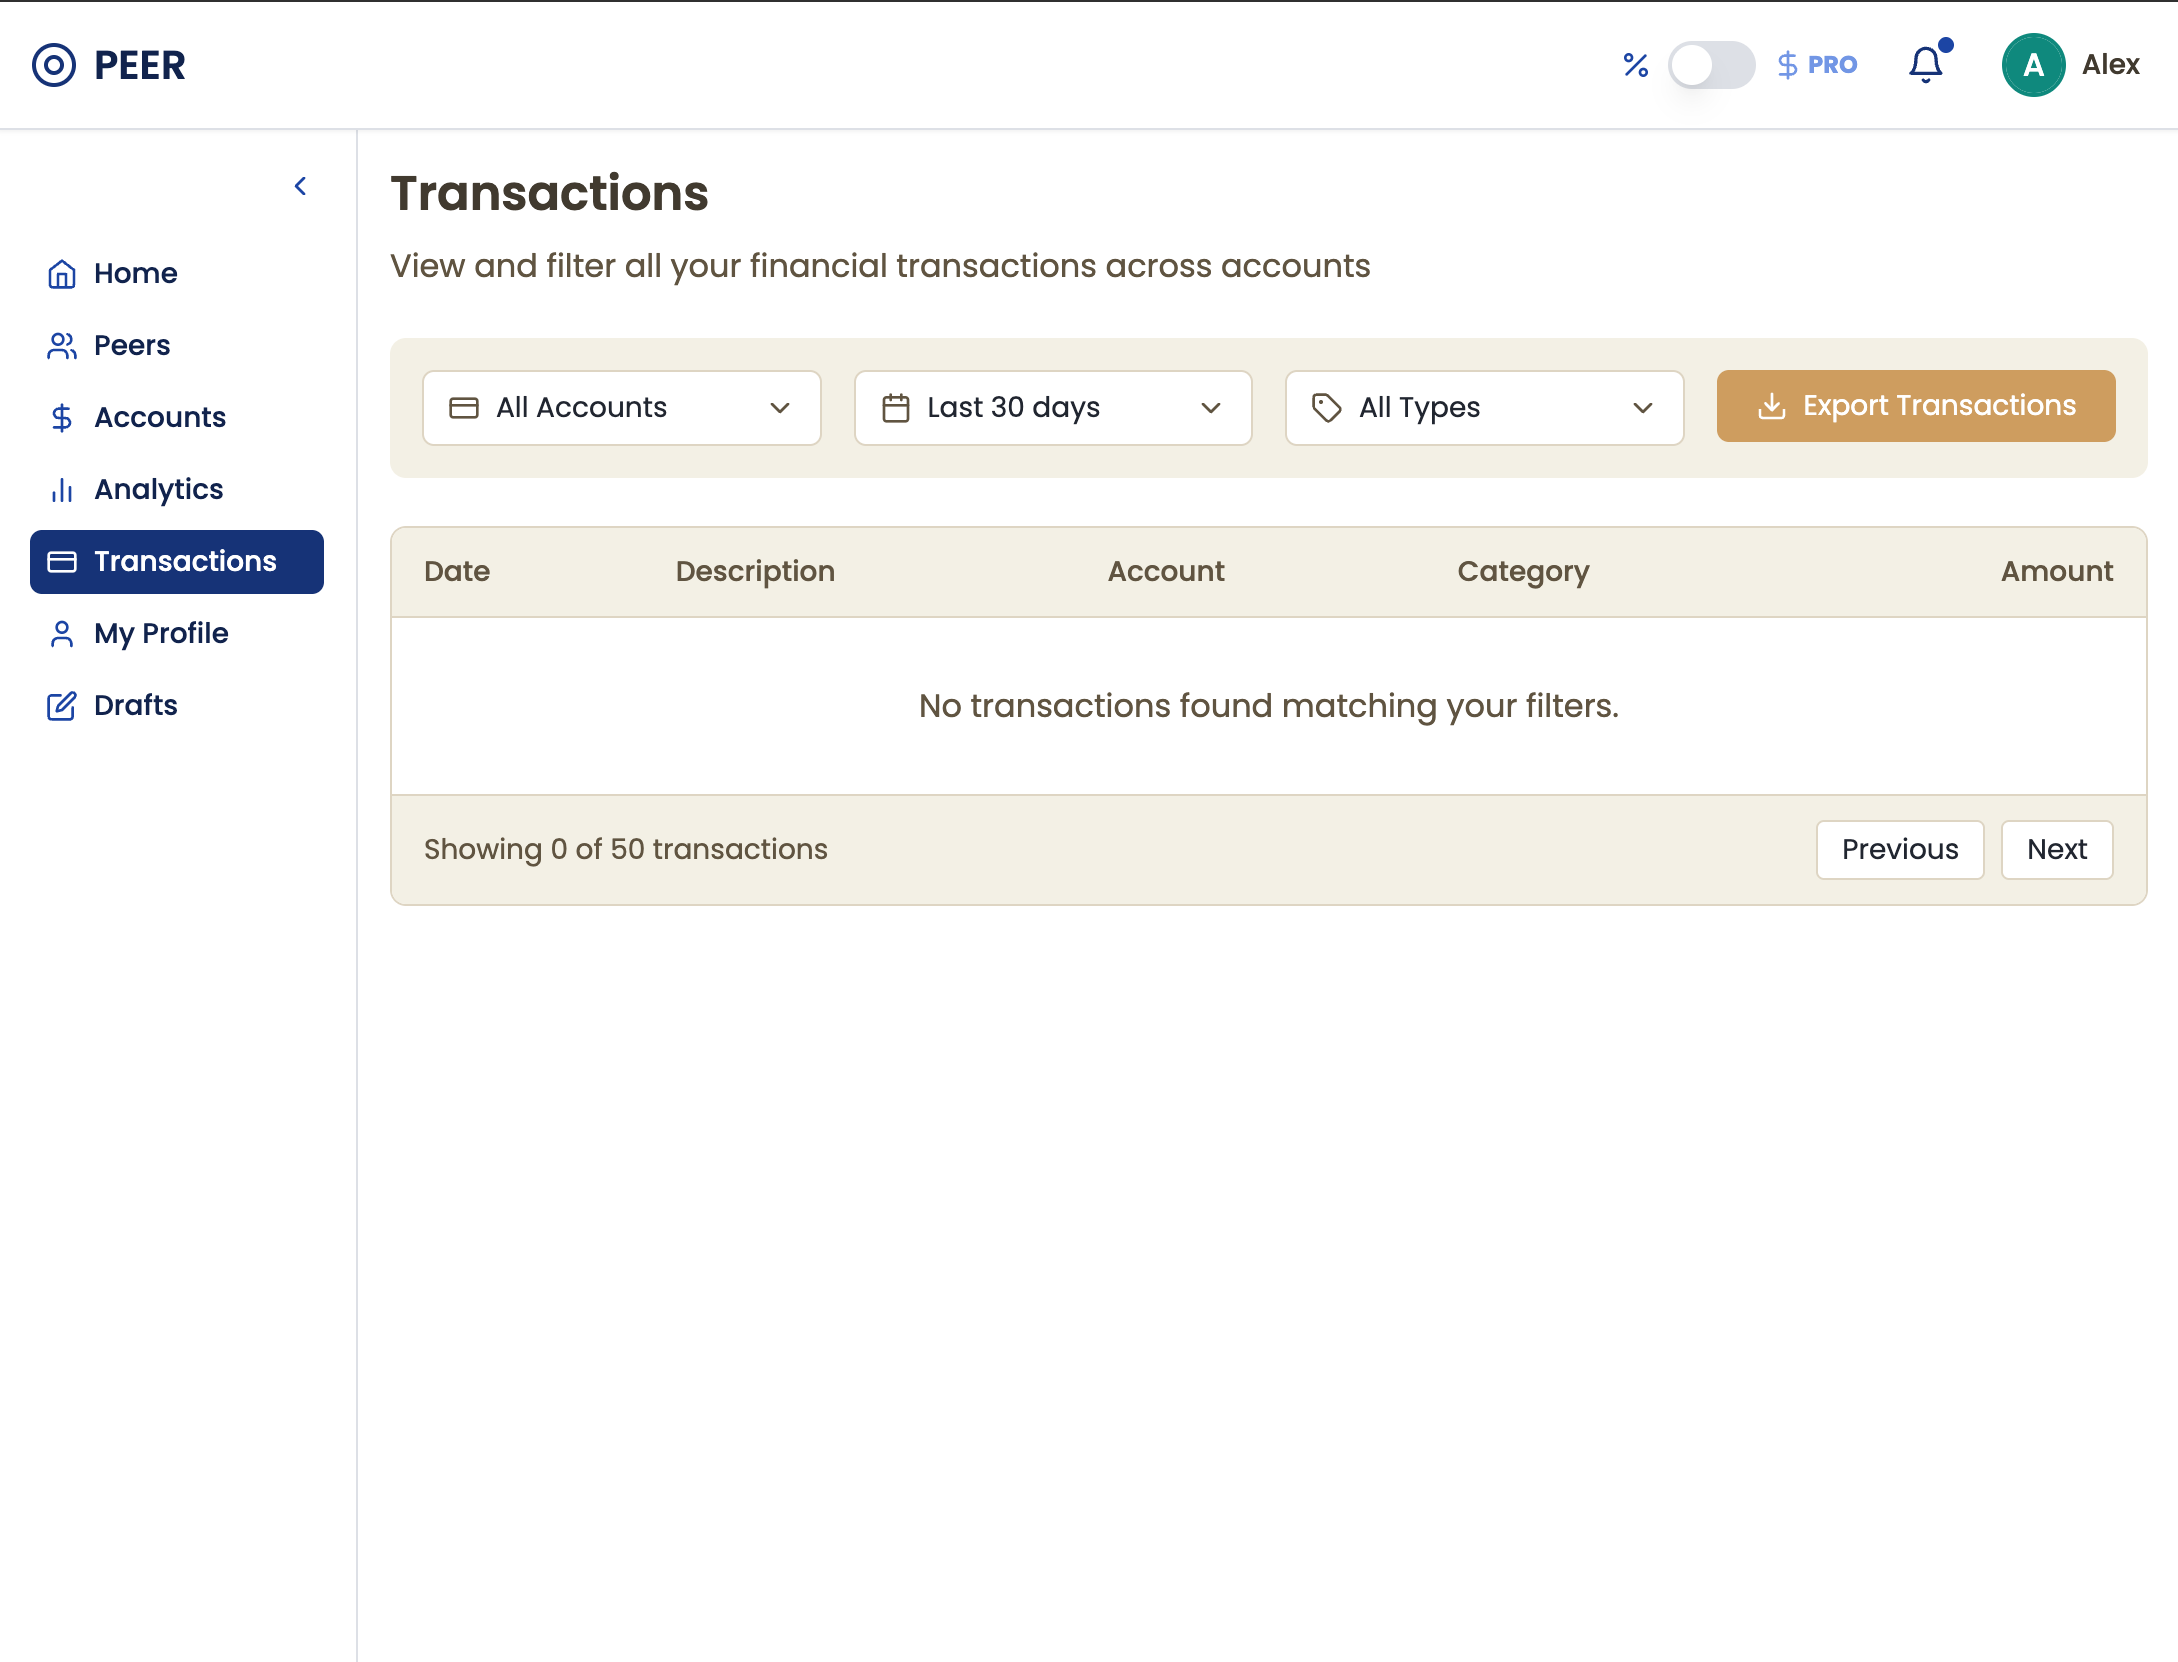Click the Analytics bar chart icon

(62, 490)
